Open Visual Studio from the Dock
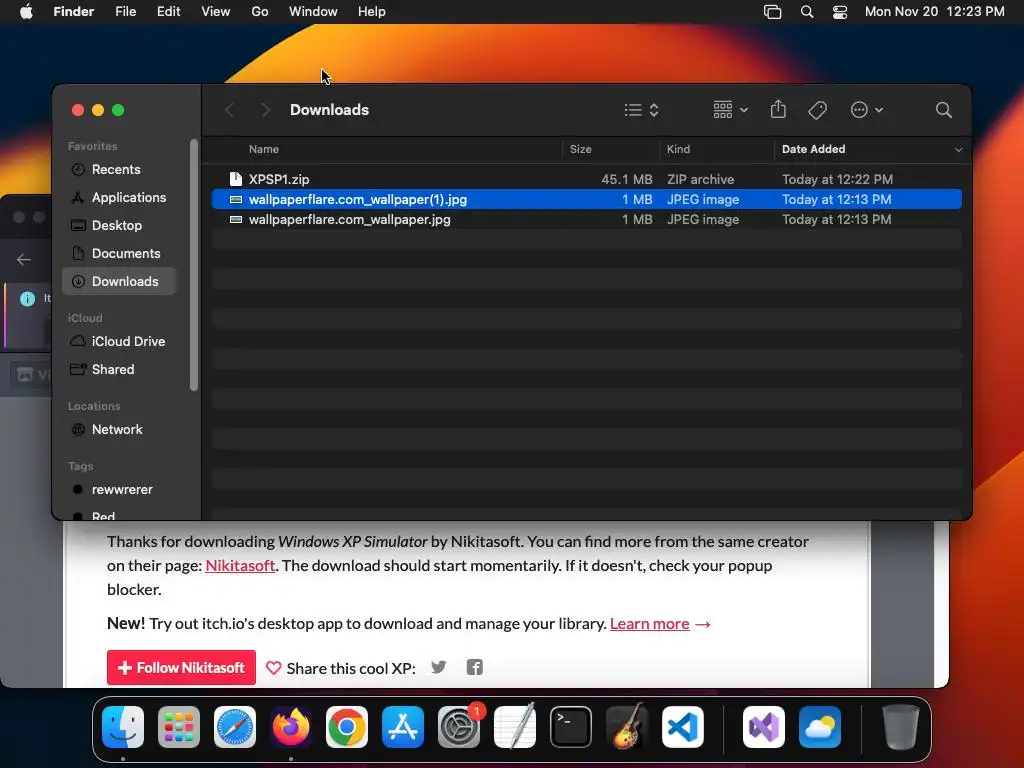The width and height of the screenshot is (1024, 768). tap(764, 727)
